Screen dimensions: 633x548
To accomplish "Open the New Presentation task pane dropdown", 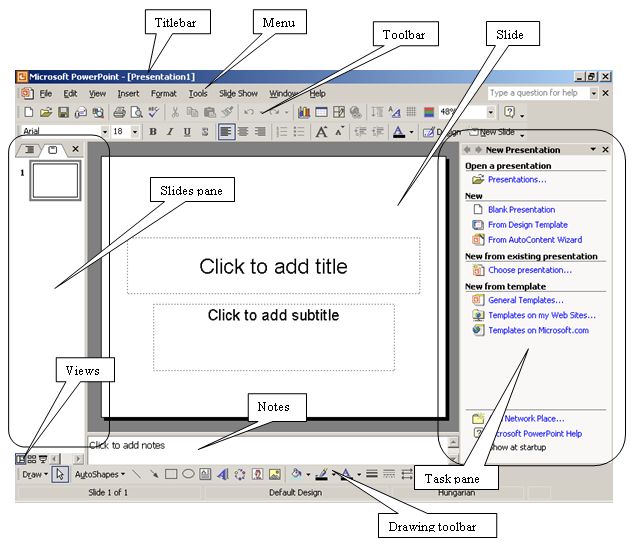I will click(593, 149).
